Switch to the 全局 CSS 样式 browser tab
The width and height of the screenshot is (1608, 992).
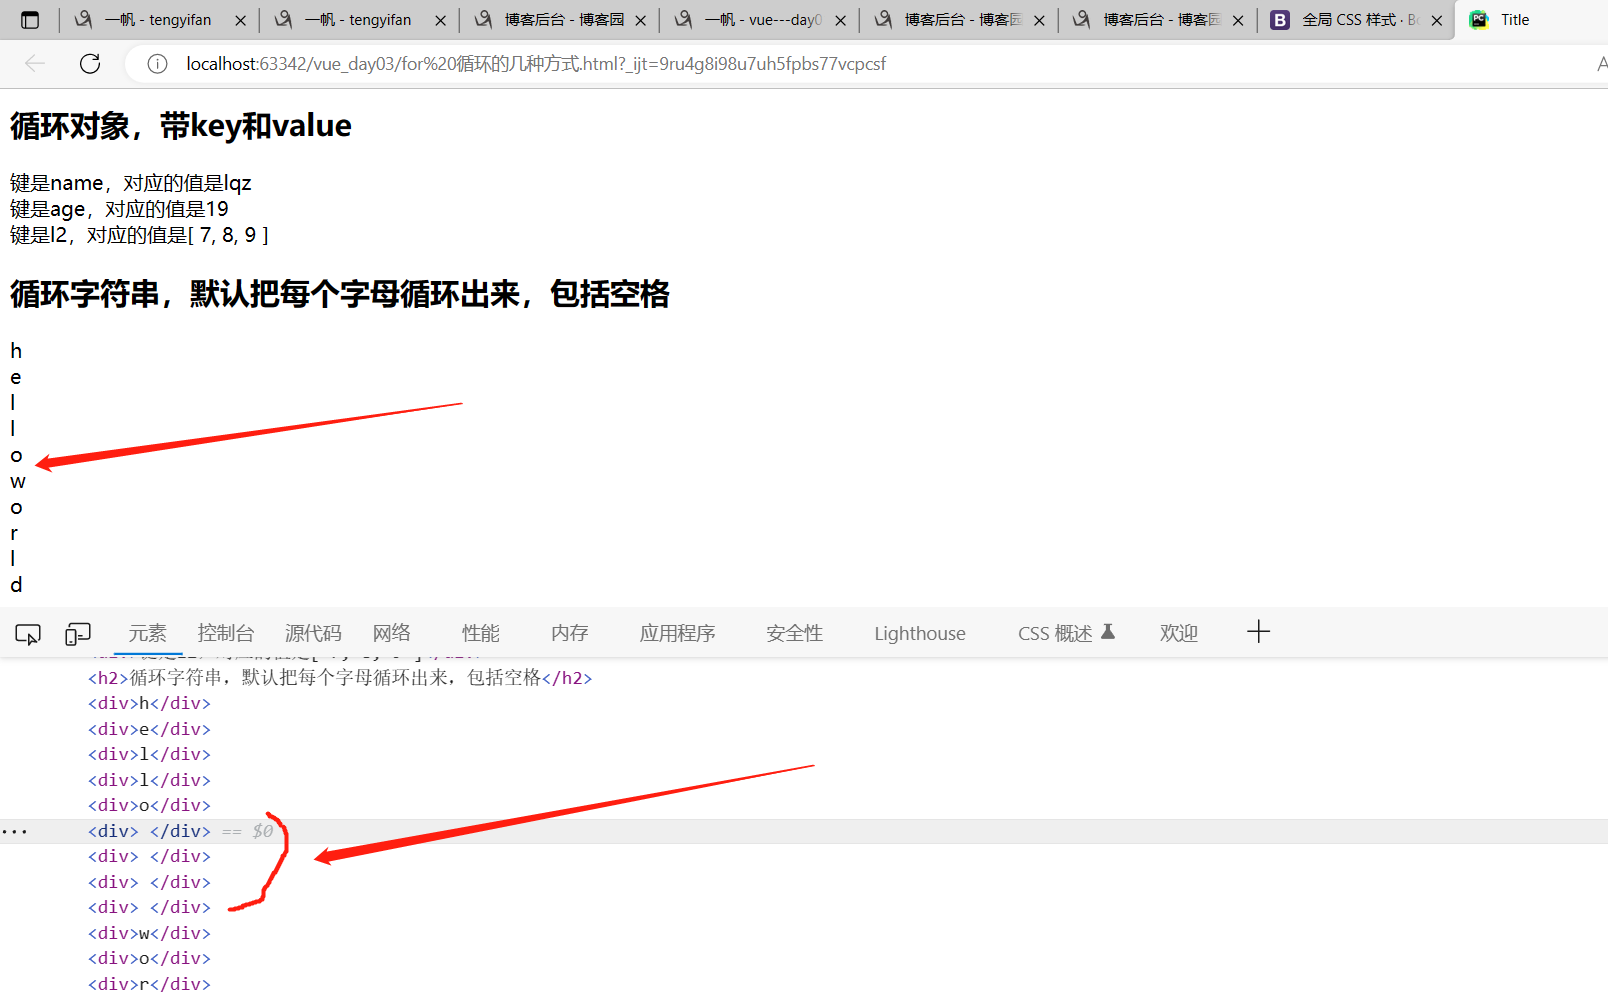tap(1356, 20)
